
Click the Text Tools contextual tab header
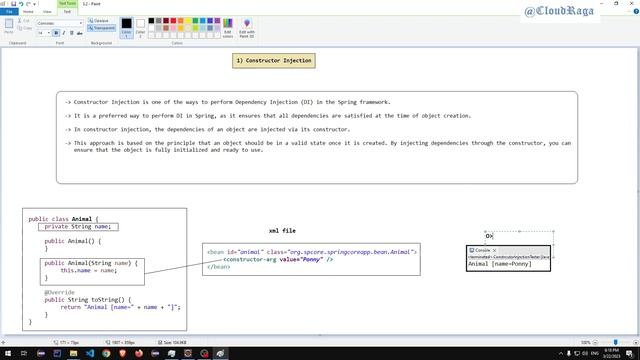tap(67, 3)
